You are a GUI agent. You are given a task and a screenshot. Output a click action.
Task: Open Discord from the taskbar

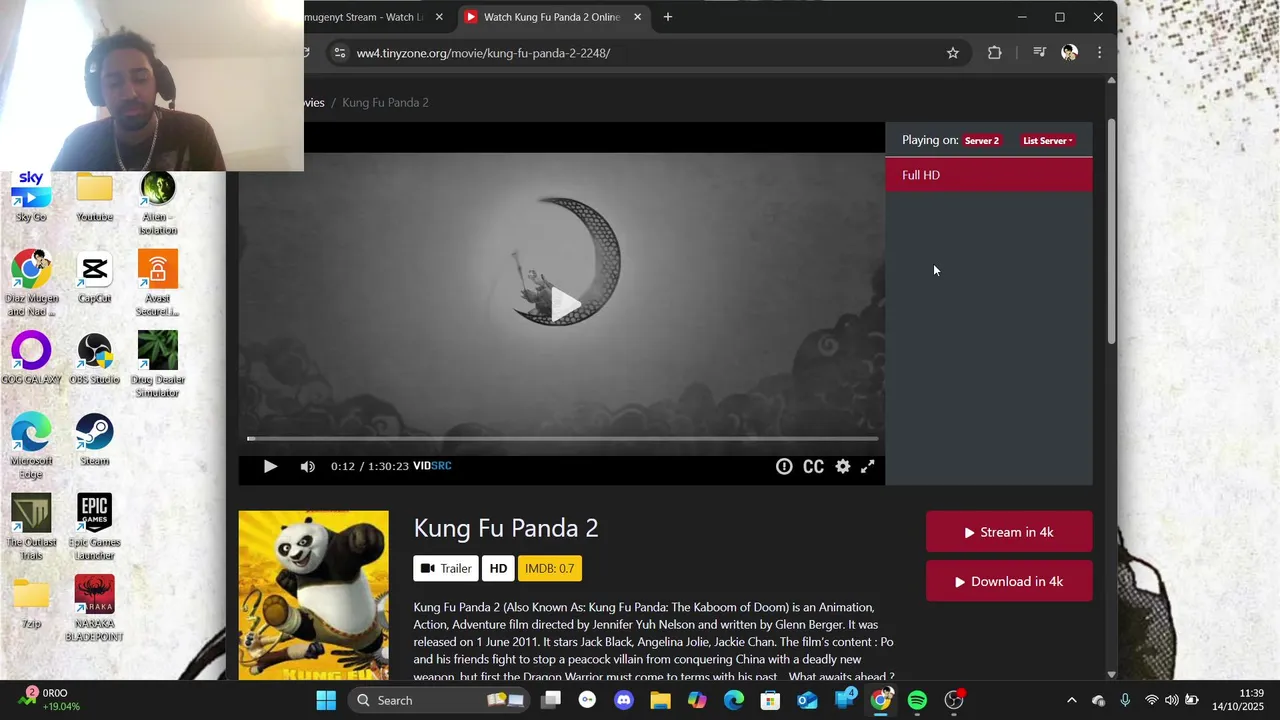(x=624, y=700)
